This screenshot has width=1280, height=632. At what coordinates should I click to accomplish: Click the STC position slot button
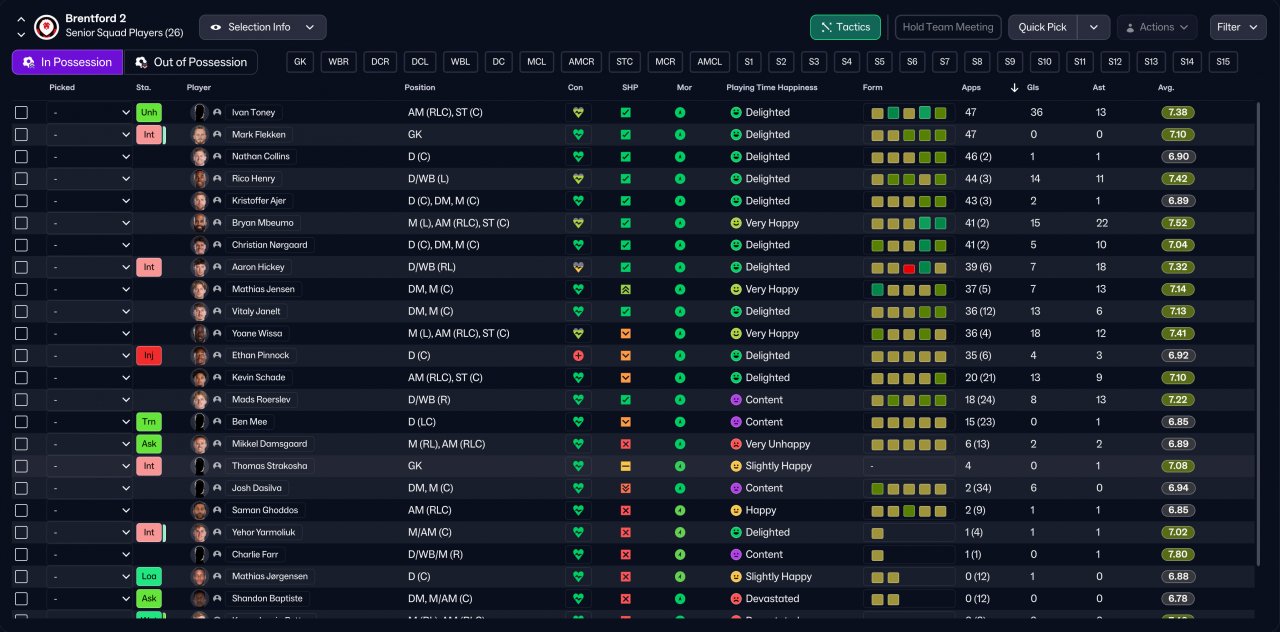tap(625, 62)
